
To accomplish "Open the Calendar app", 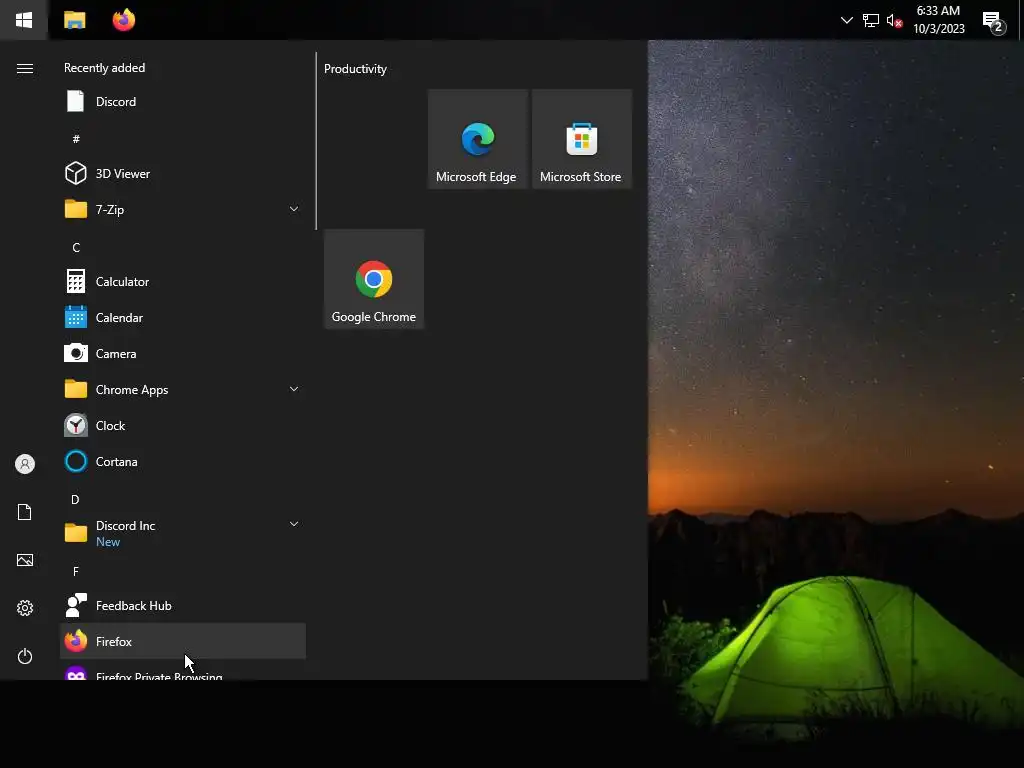I will [183, 317].
